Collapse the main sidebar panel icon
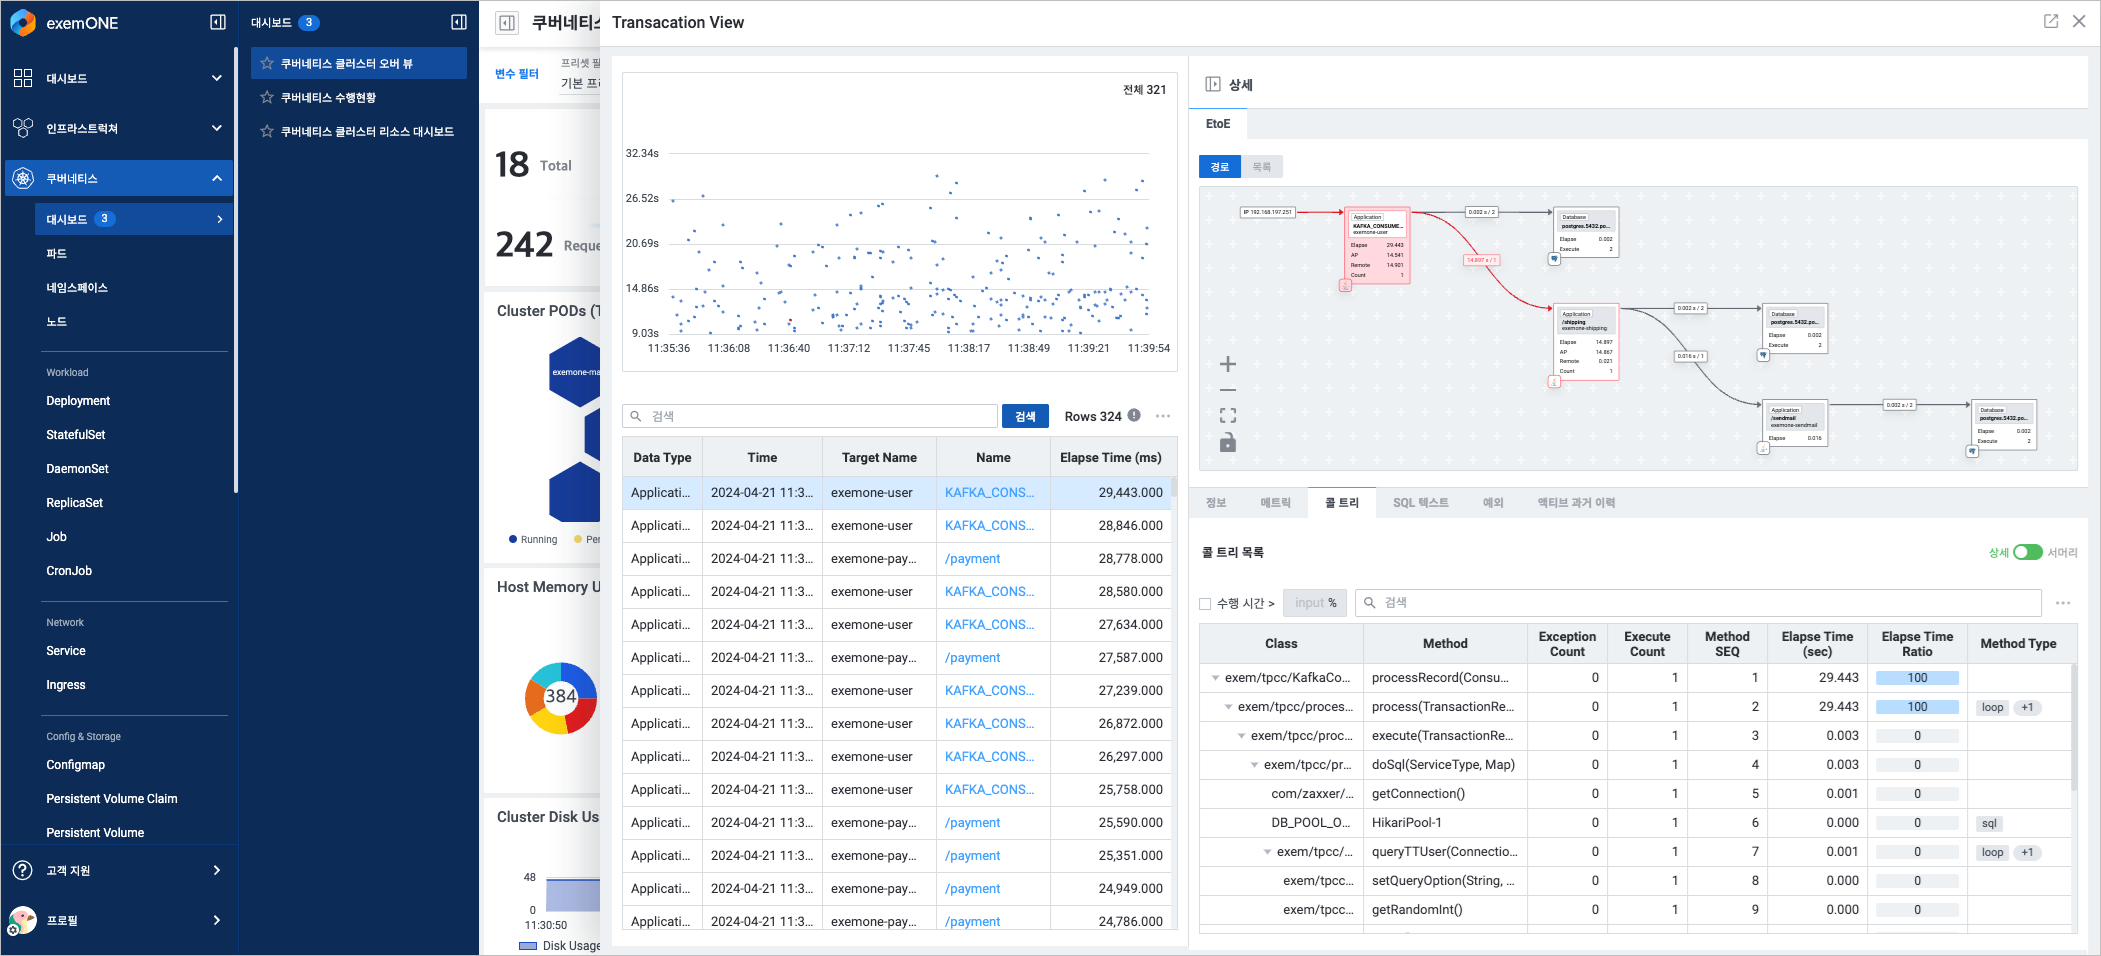Viewport: 2101px width, 956px height. point(218,22)
